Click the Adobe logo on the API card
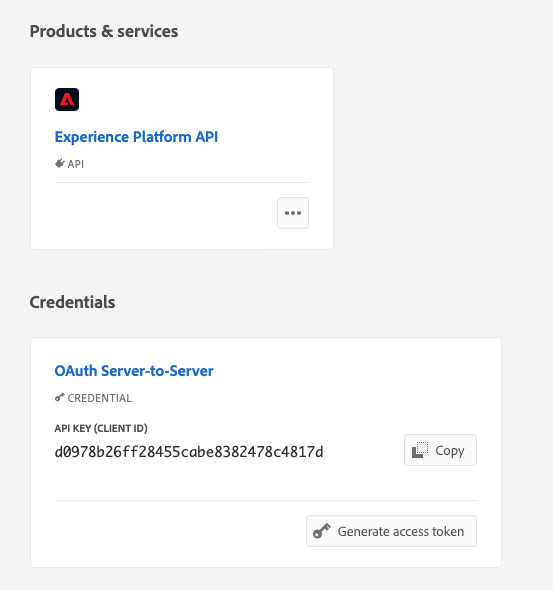Viewport: 553px width, 590px height. [67, 99]
